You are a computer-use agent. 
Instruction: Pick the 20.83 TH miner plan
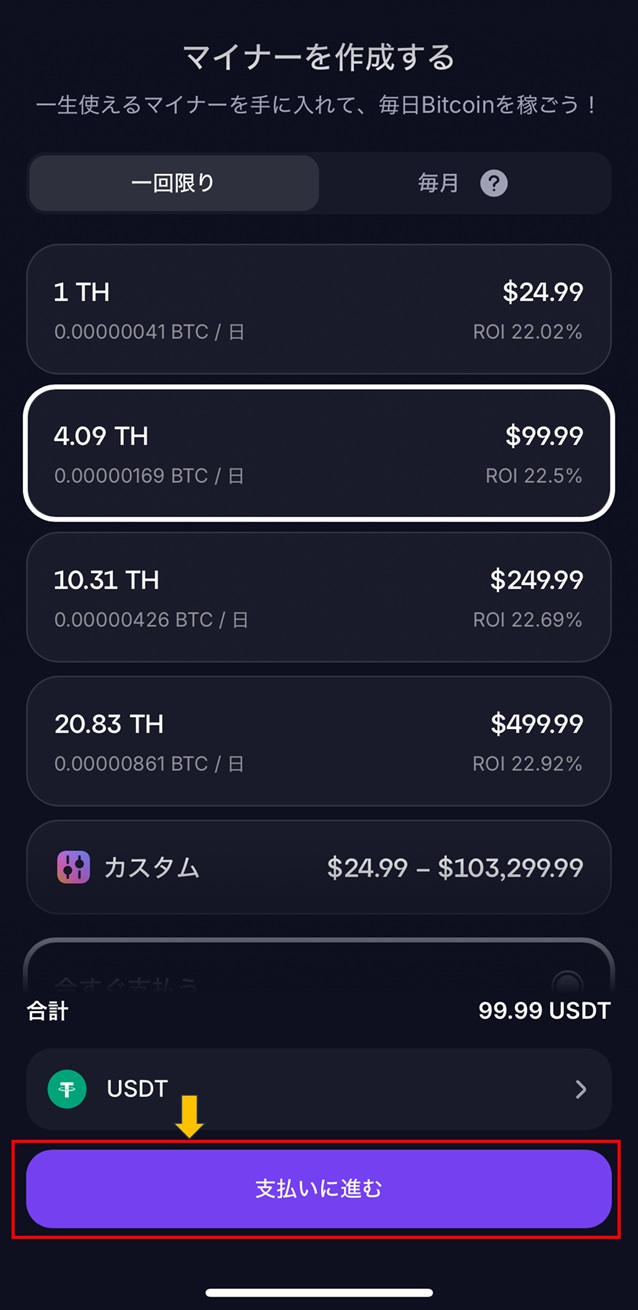pos(318,741)
